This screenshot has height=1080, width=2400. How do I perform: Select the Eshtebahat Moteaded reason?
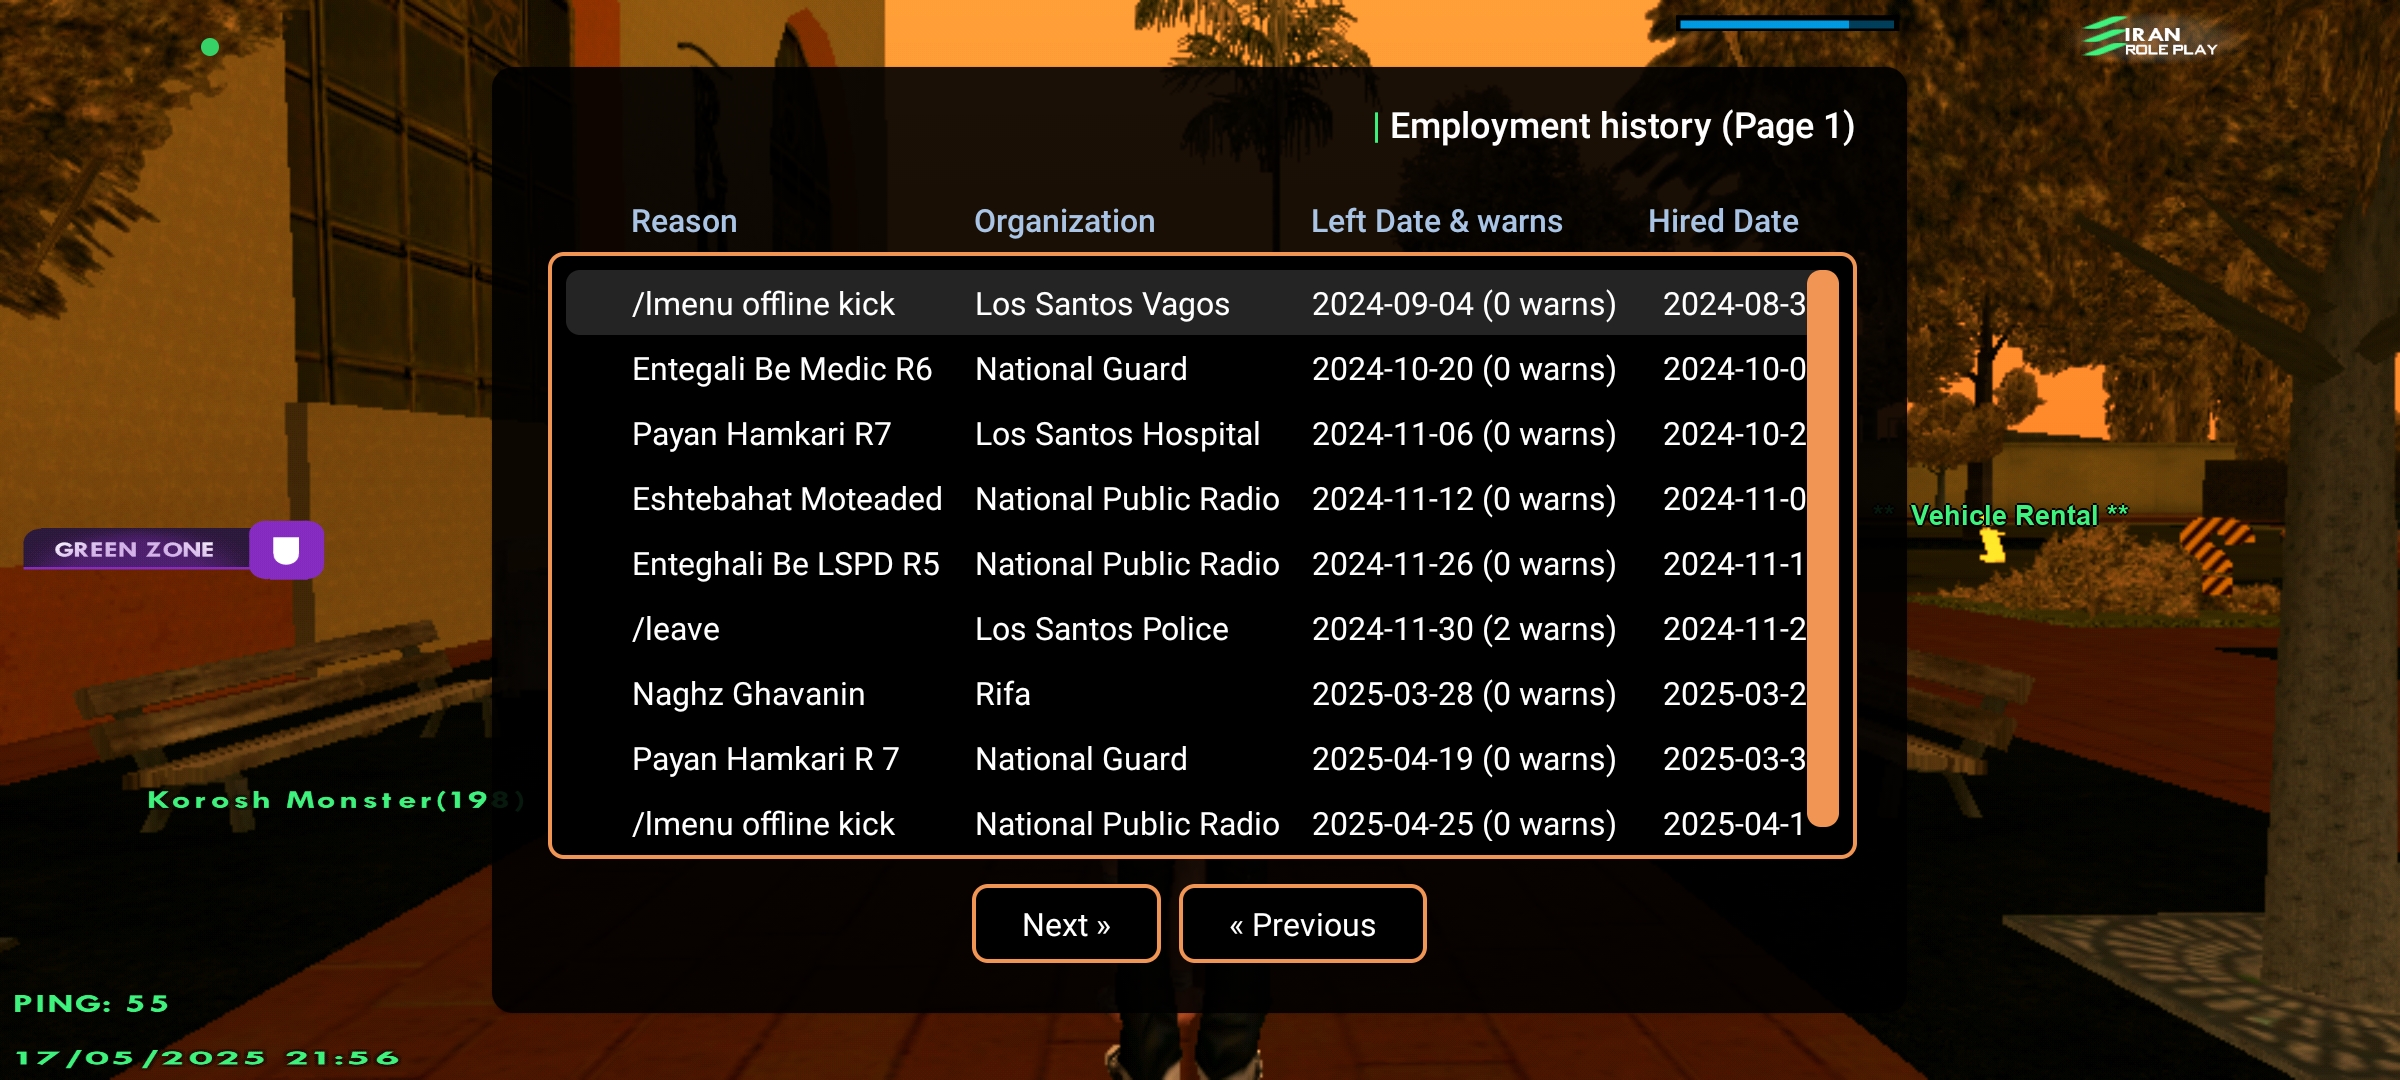[x=787, y=499]
